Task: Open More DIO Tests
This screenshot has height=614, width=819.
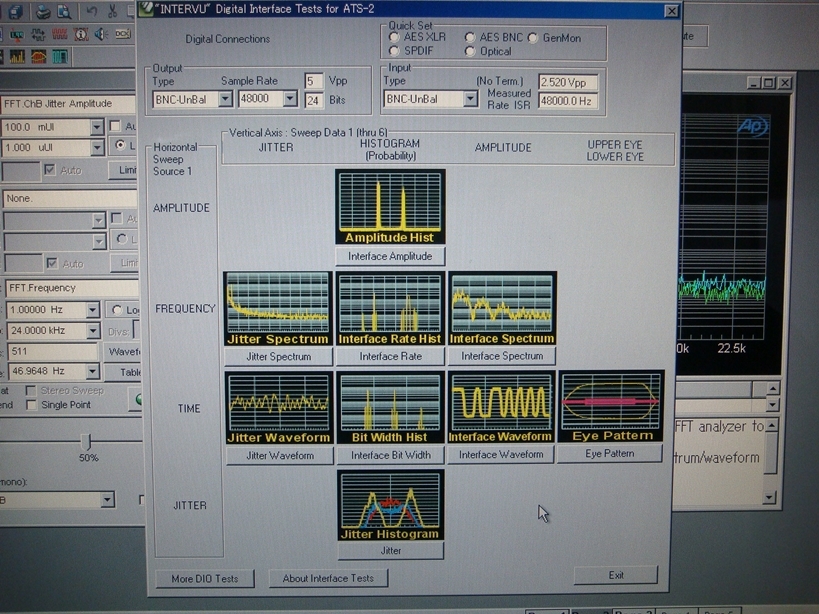Action: pos(205,578)
